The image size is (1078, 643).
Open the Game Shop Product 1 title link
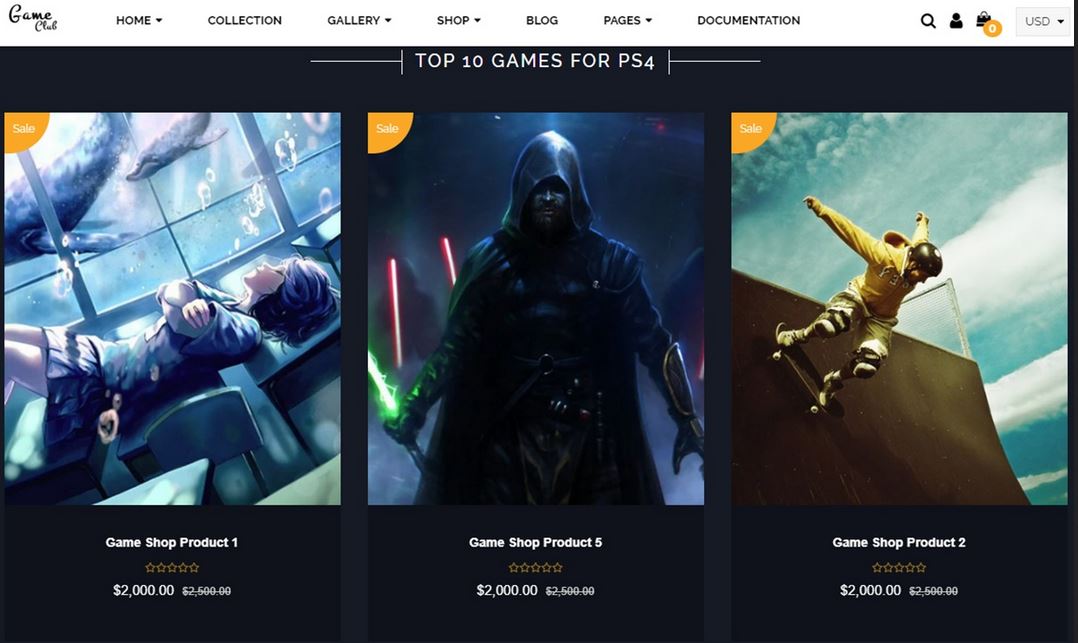point(172,543)
